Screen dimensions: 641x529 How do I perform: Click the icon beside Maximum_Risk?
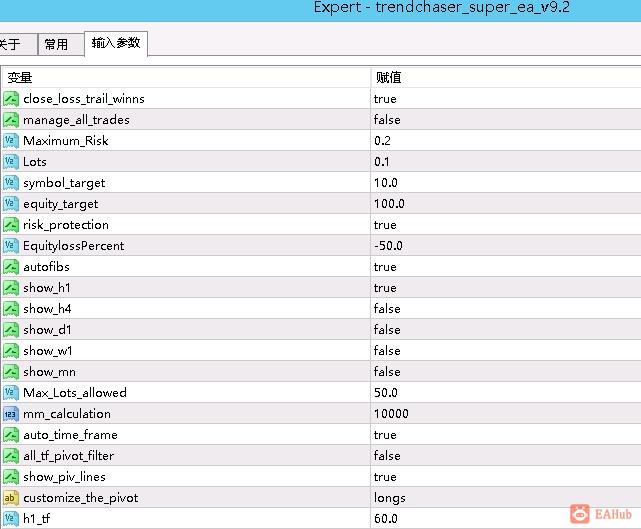11,141
